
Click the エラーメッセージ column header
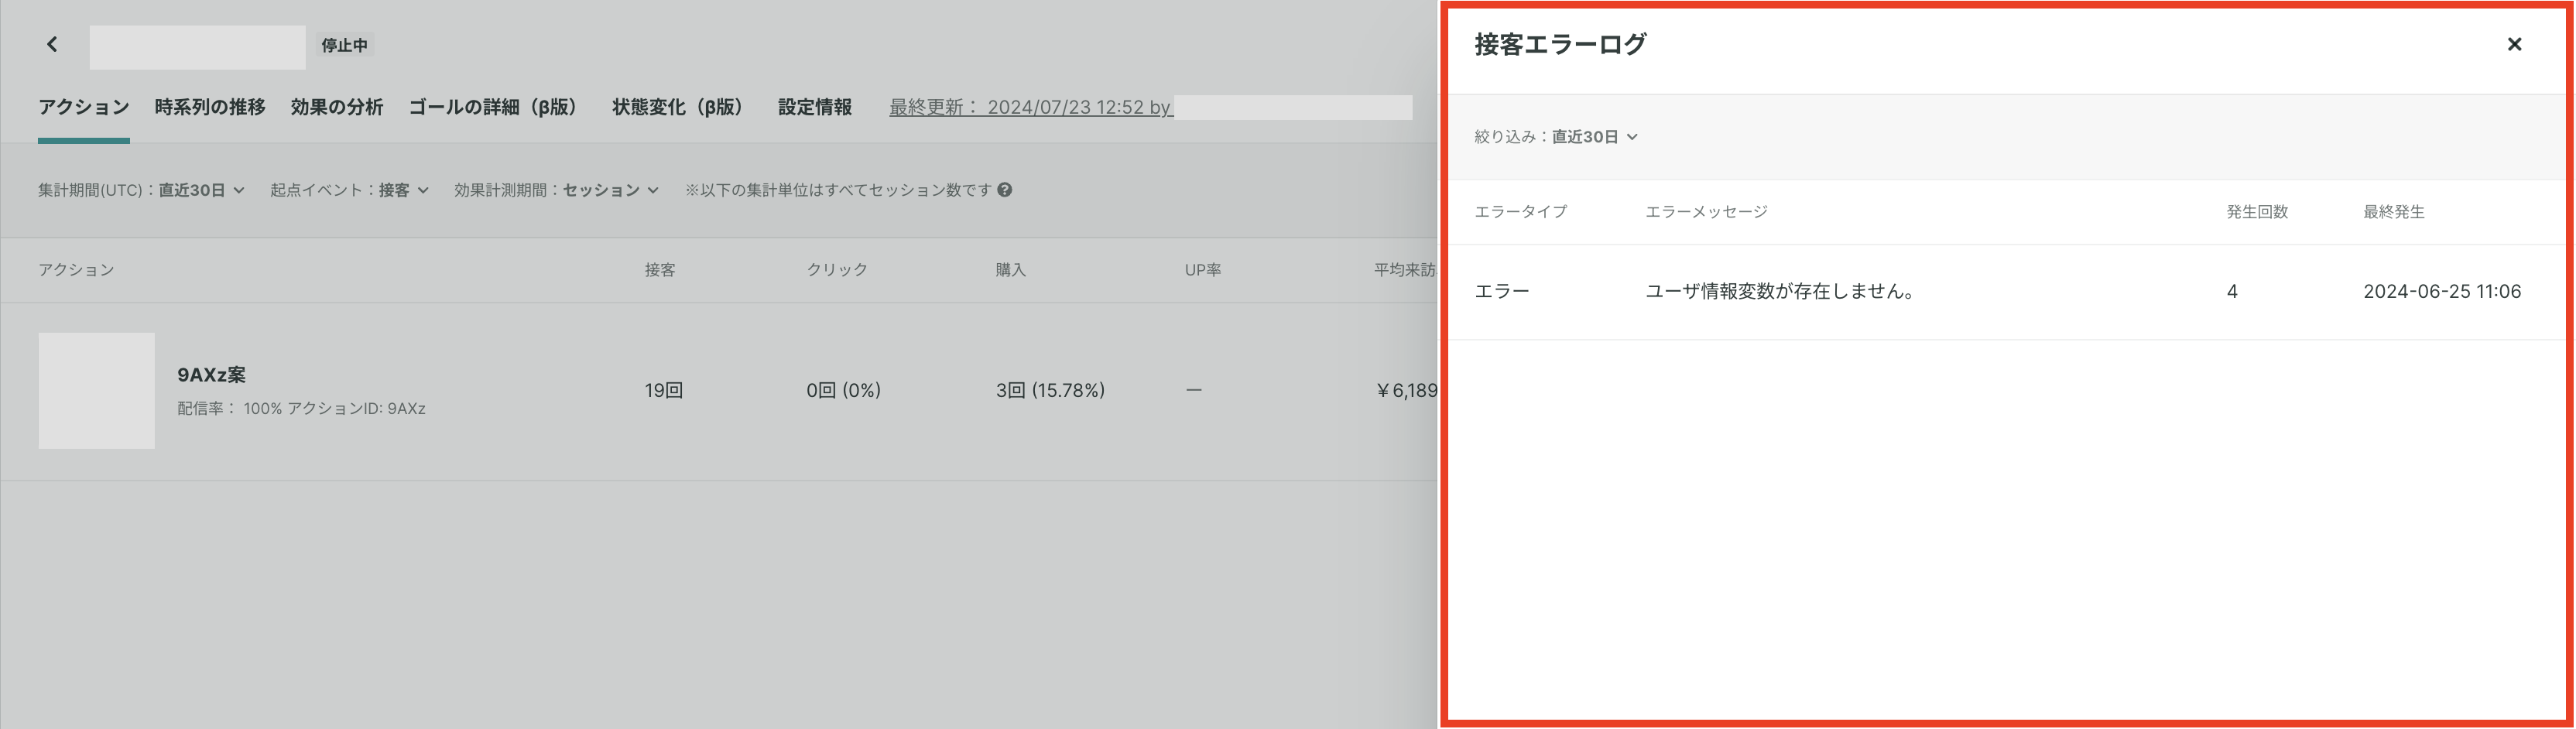(1706, 212)
